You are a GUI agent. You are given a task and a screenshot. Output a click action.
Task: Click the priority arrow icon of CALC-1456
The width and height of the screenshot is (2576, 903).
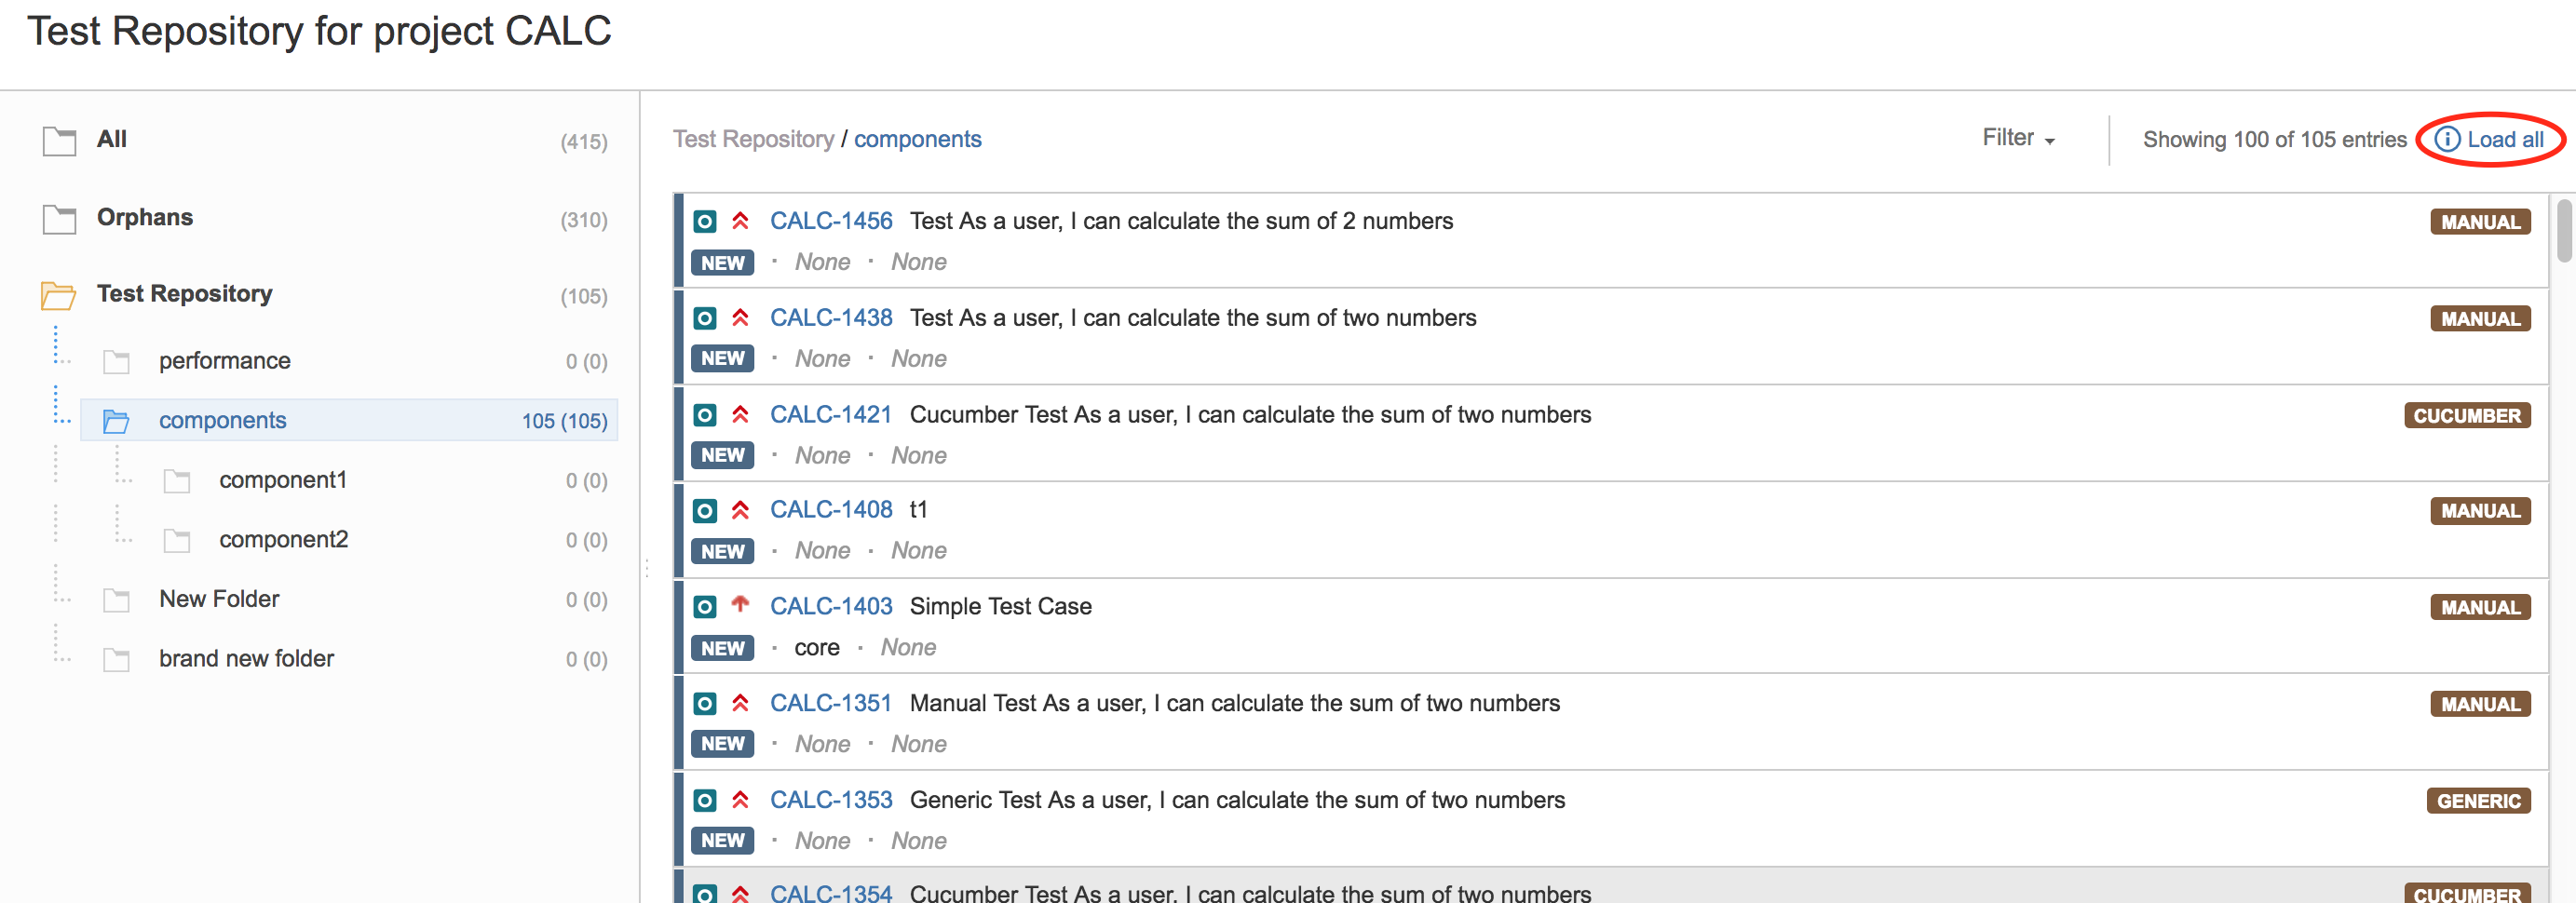(x=740, y=220)
